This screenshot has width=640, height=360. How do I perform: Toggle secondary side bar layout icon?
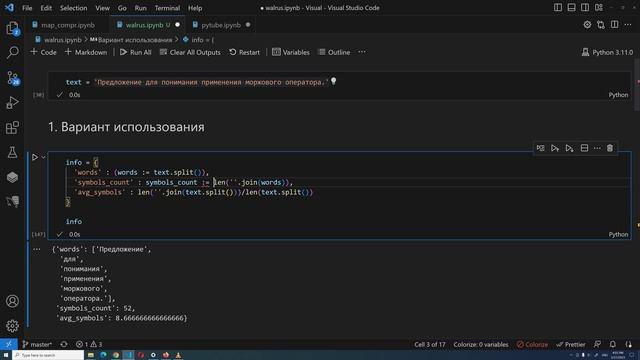point(585,7)
